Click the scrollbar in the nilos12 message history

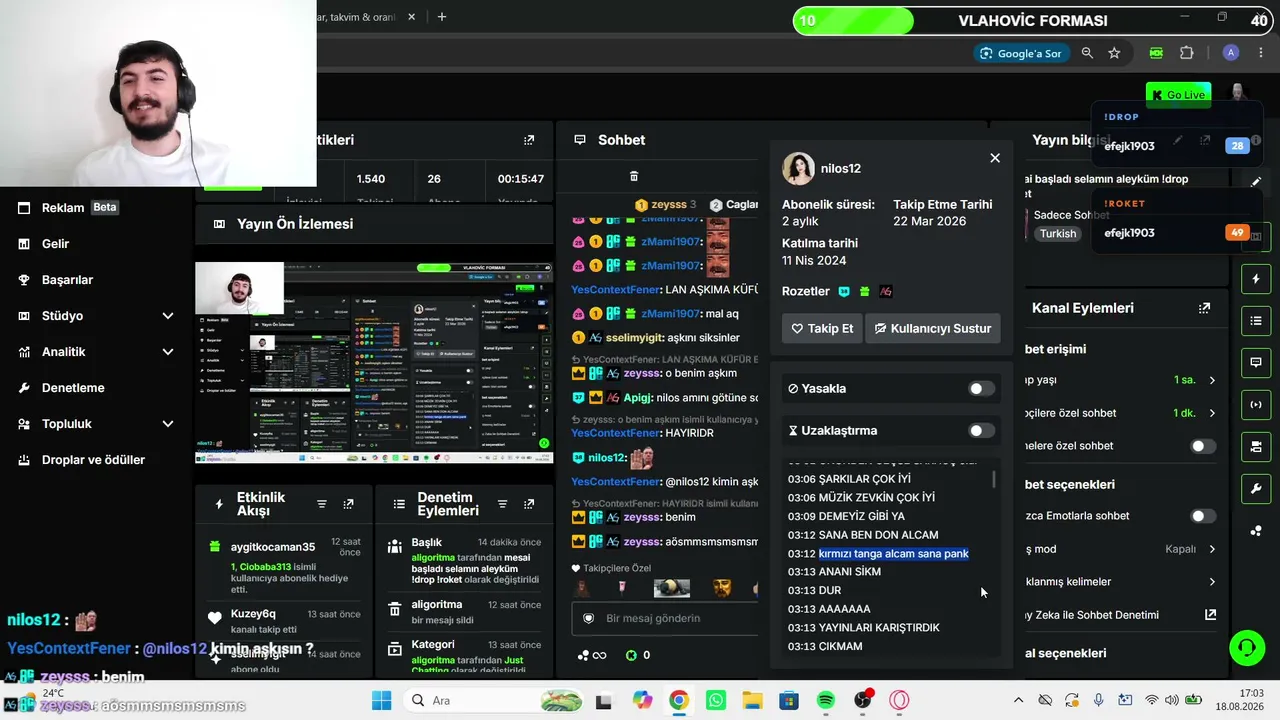click(x=993, y=480)
